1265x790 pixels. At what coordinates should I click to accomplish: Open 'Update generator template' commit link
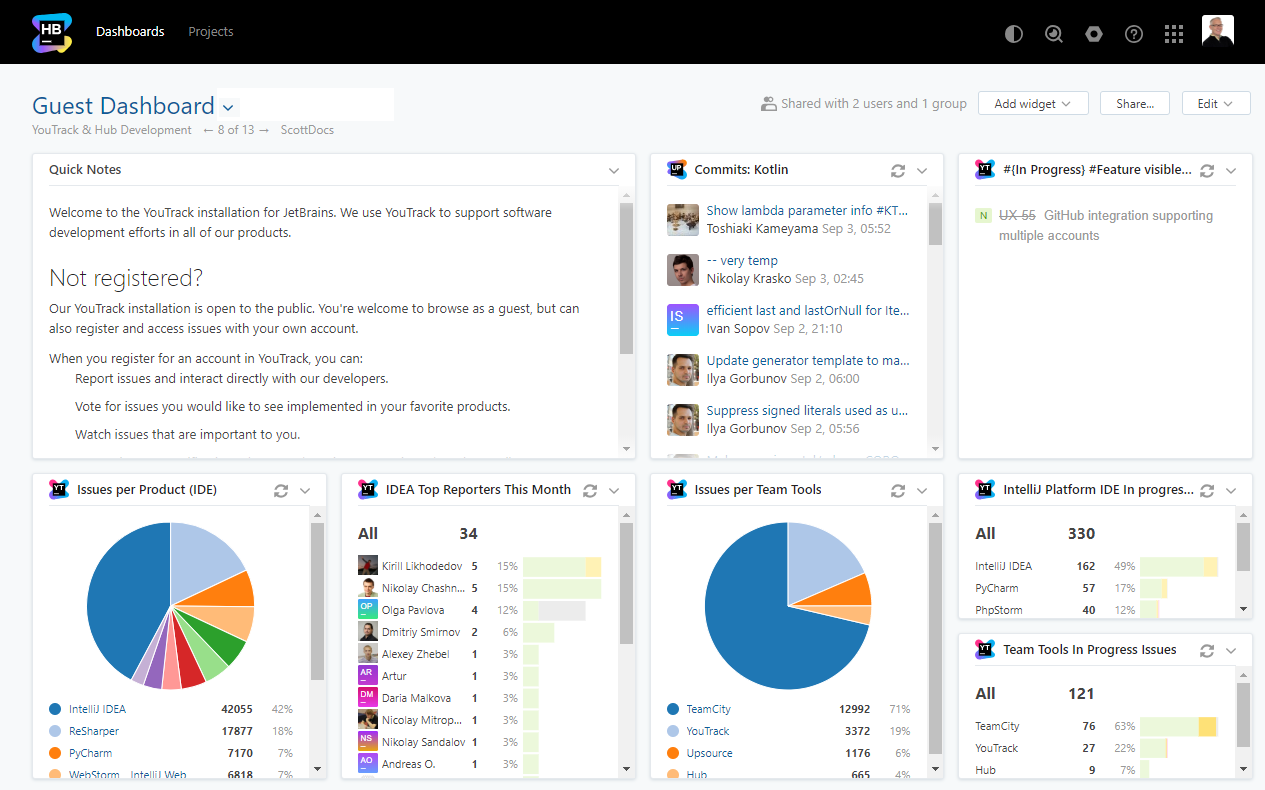[808, 361]
